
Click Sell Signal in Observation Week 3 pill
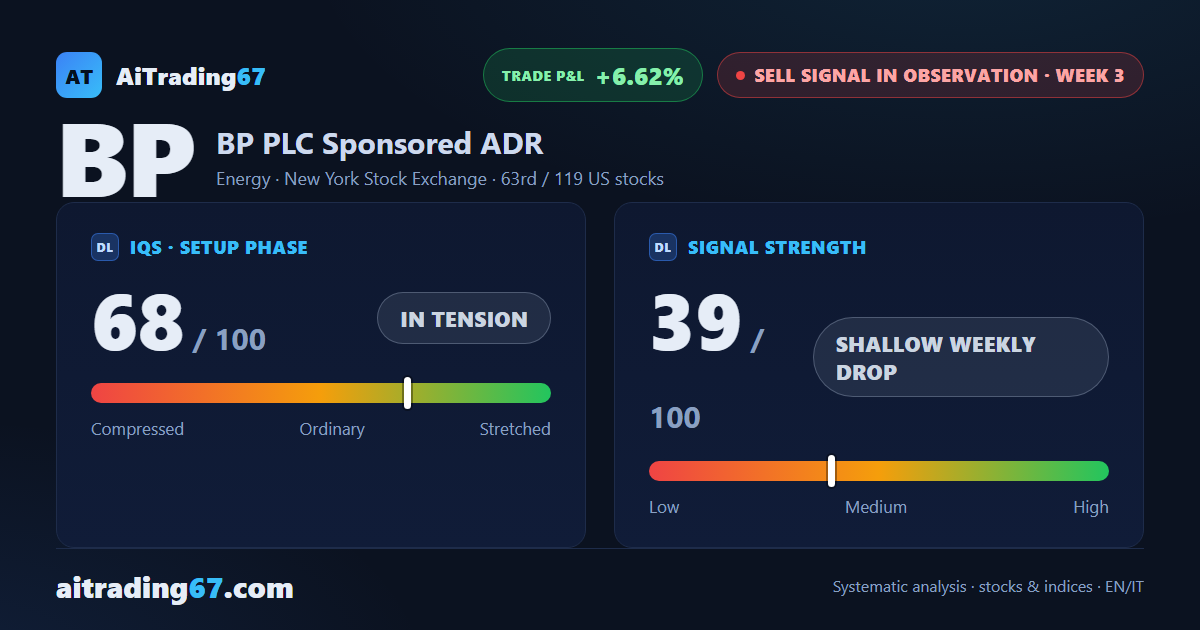(x=930, y=75)
